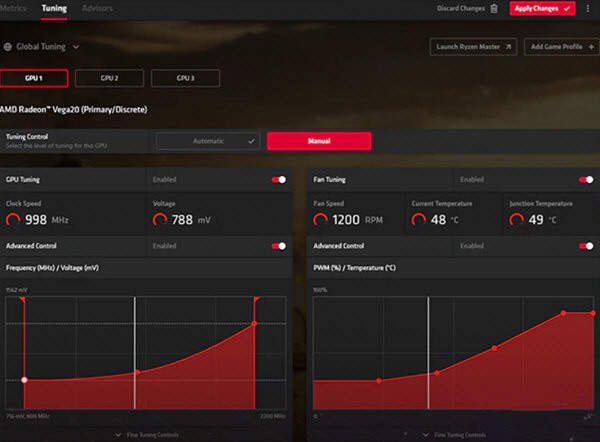
Task: Select the last fan curve point at edge
Action: click(x=593, y=313)
